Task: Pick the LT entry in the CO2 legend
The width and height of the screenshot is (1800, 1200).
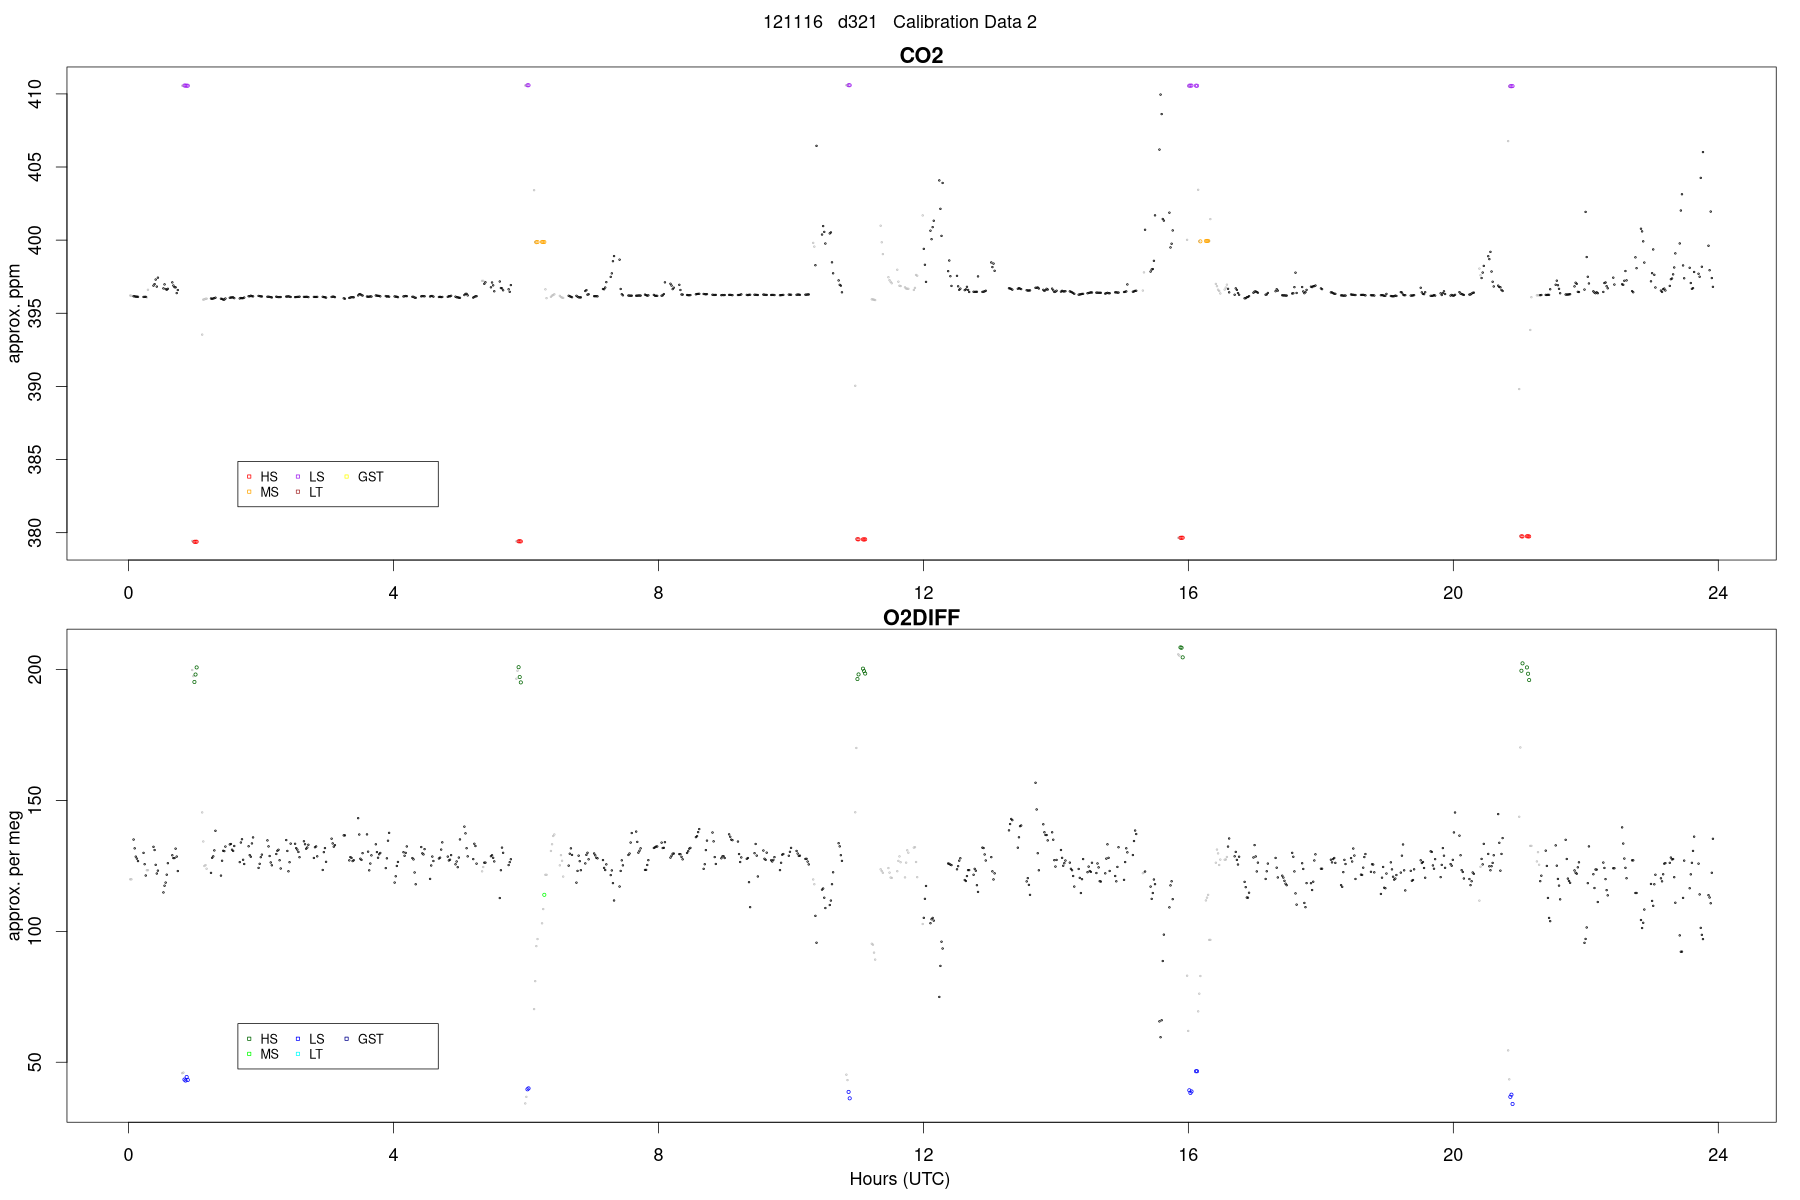Action: click(309, 492)
